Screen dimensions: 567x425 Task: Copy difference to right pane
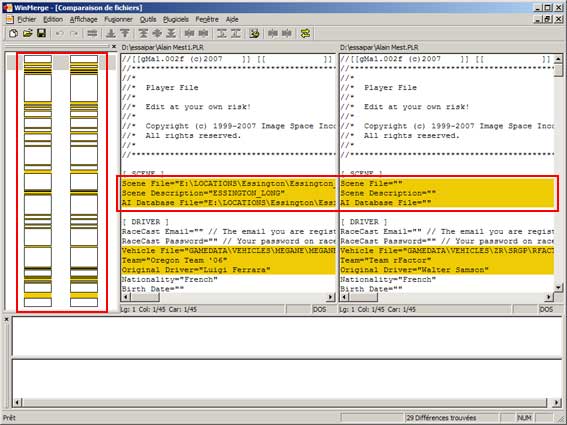coord(189,34)
